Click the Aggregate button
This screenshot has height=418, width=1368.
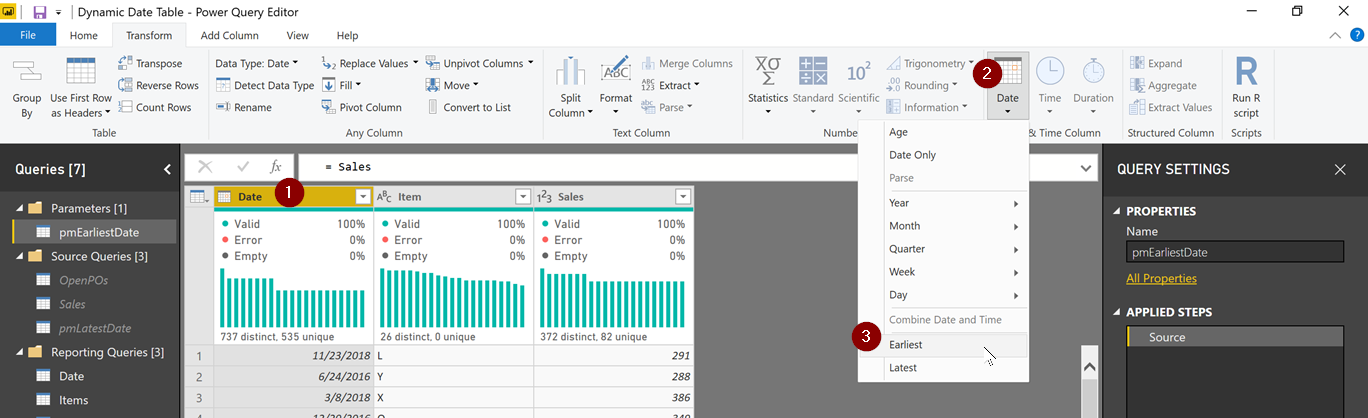click(x=1163, y=85)
